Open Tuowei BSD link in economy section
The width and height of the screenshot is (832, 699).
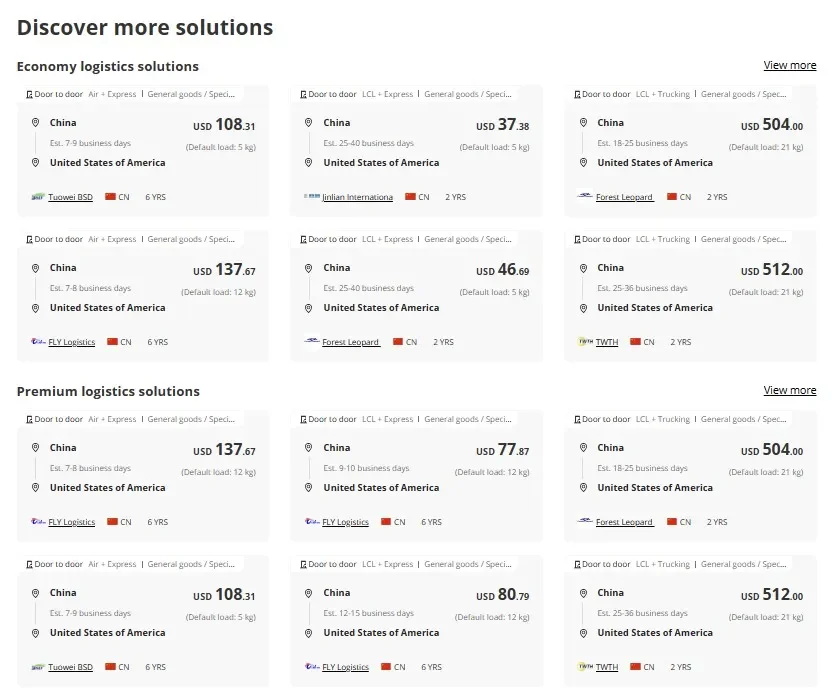pyautogui.click(x=70, y=197)
